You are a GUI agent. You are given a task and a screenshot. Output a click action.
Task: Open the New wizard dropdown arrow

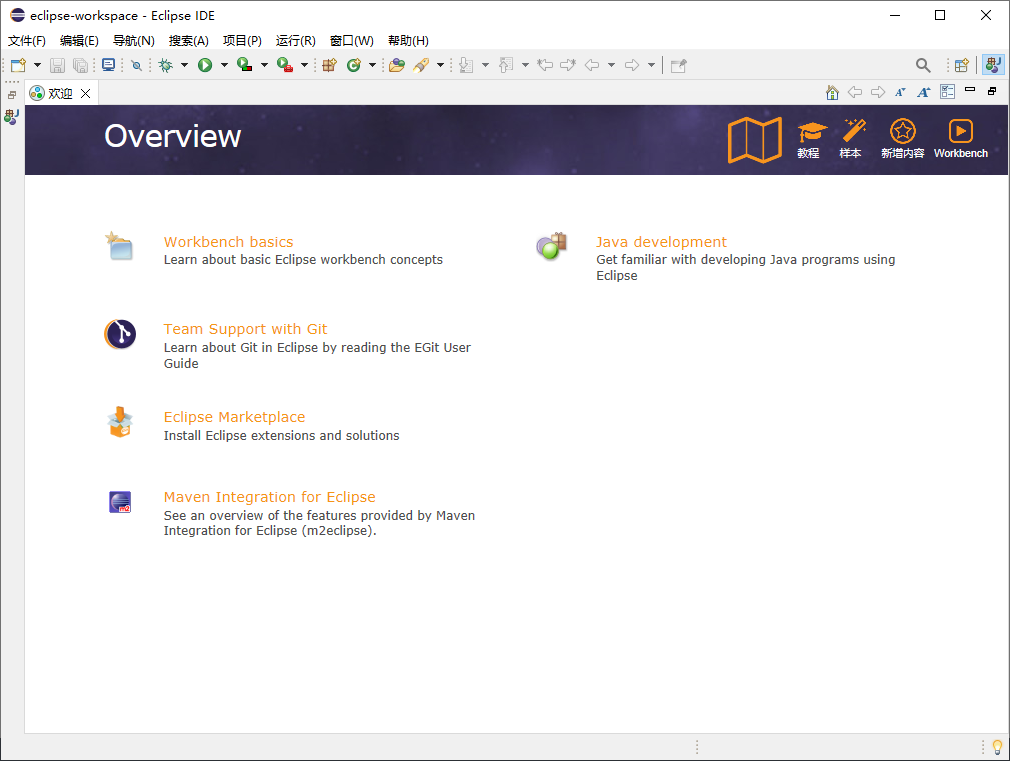37,65
